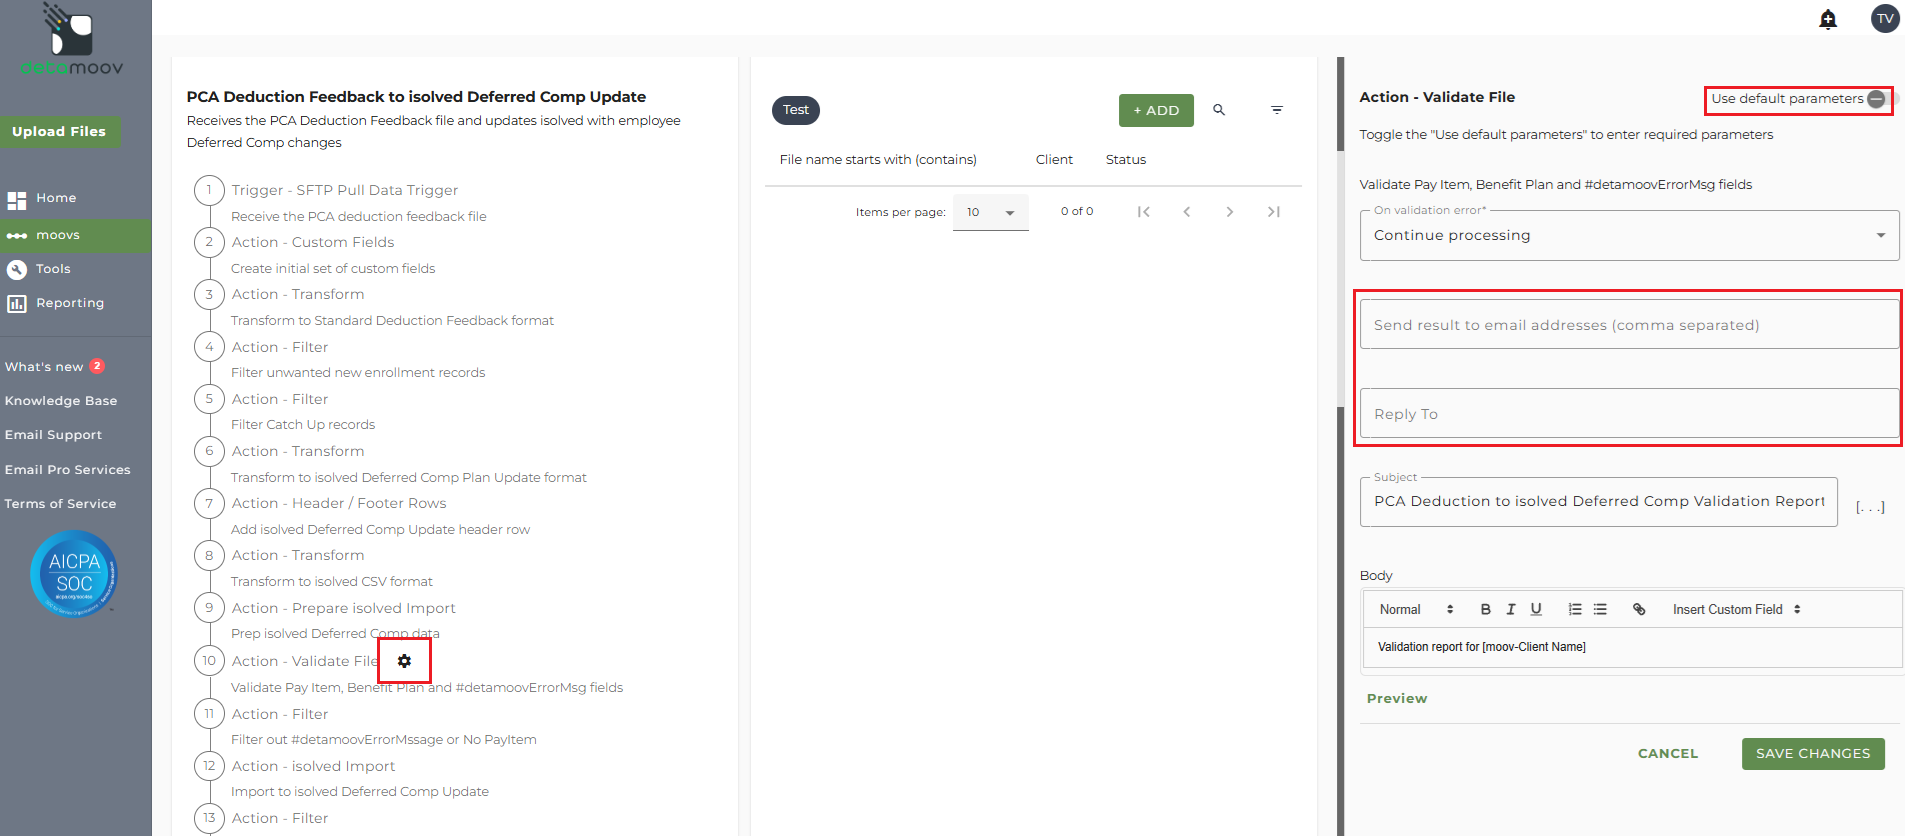Viewport: 1905px width, 836px height.
Task: Select step 3 Transform to Standard Deduction
Action: 298,294
